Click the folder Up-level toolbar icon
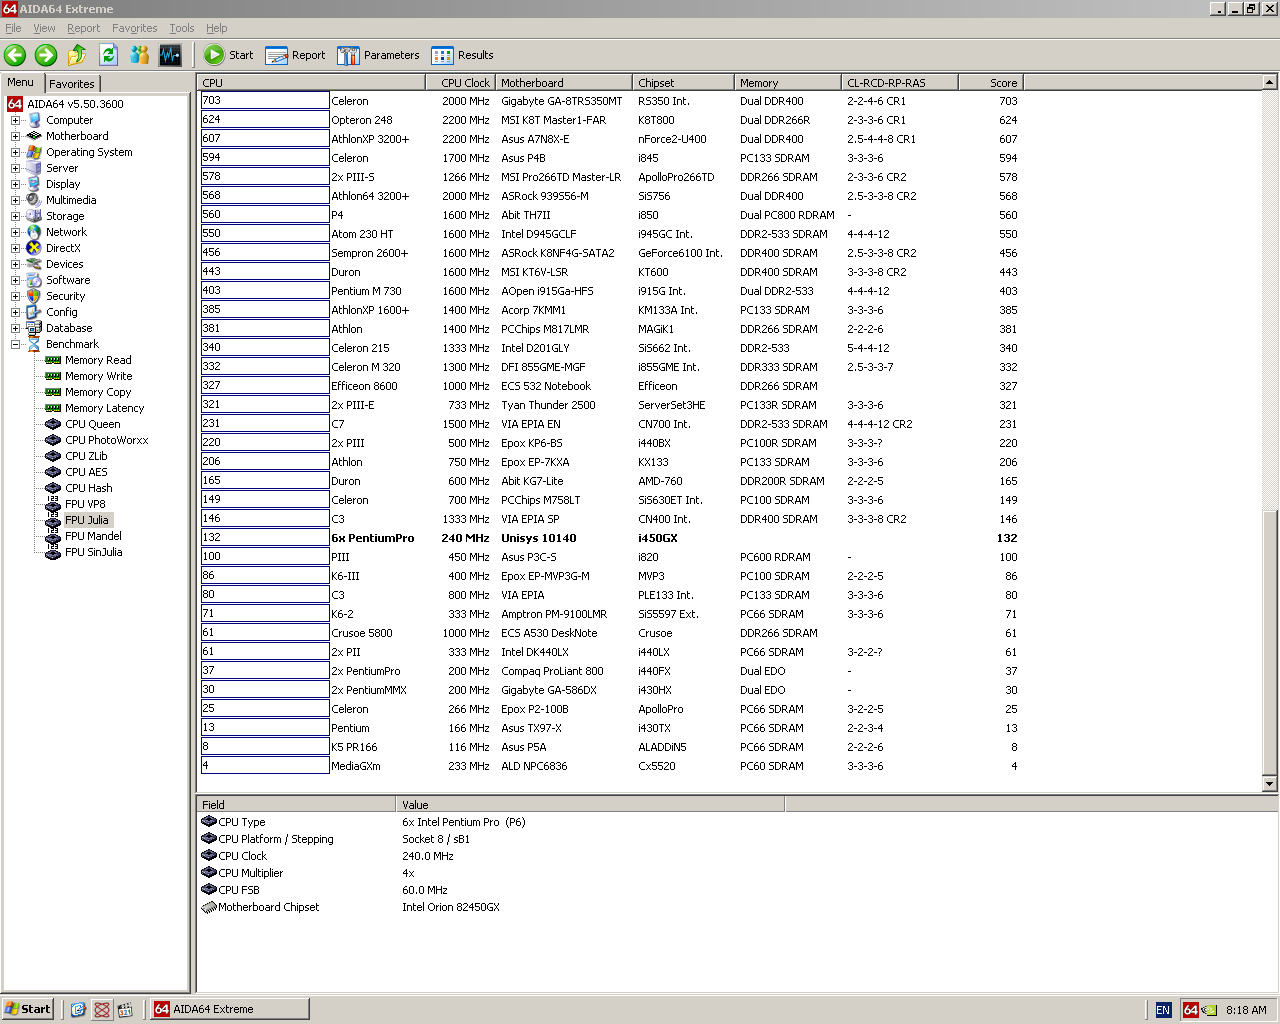 pyautogui.click(x=77, y=55)
